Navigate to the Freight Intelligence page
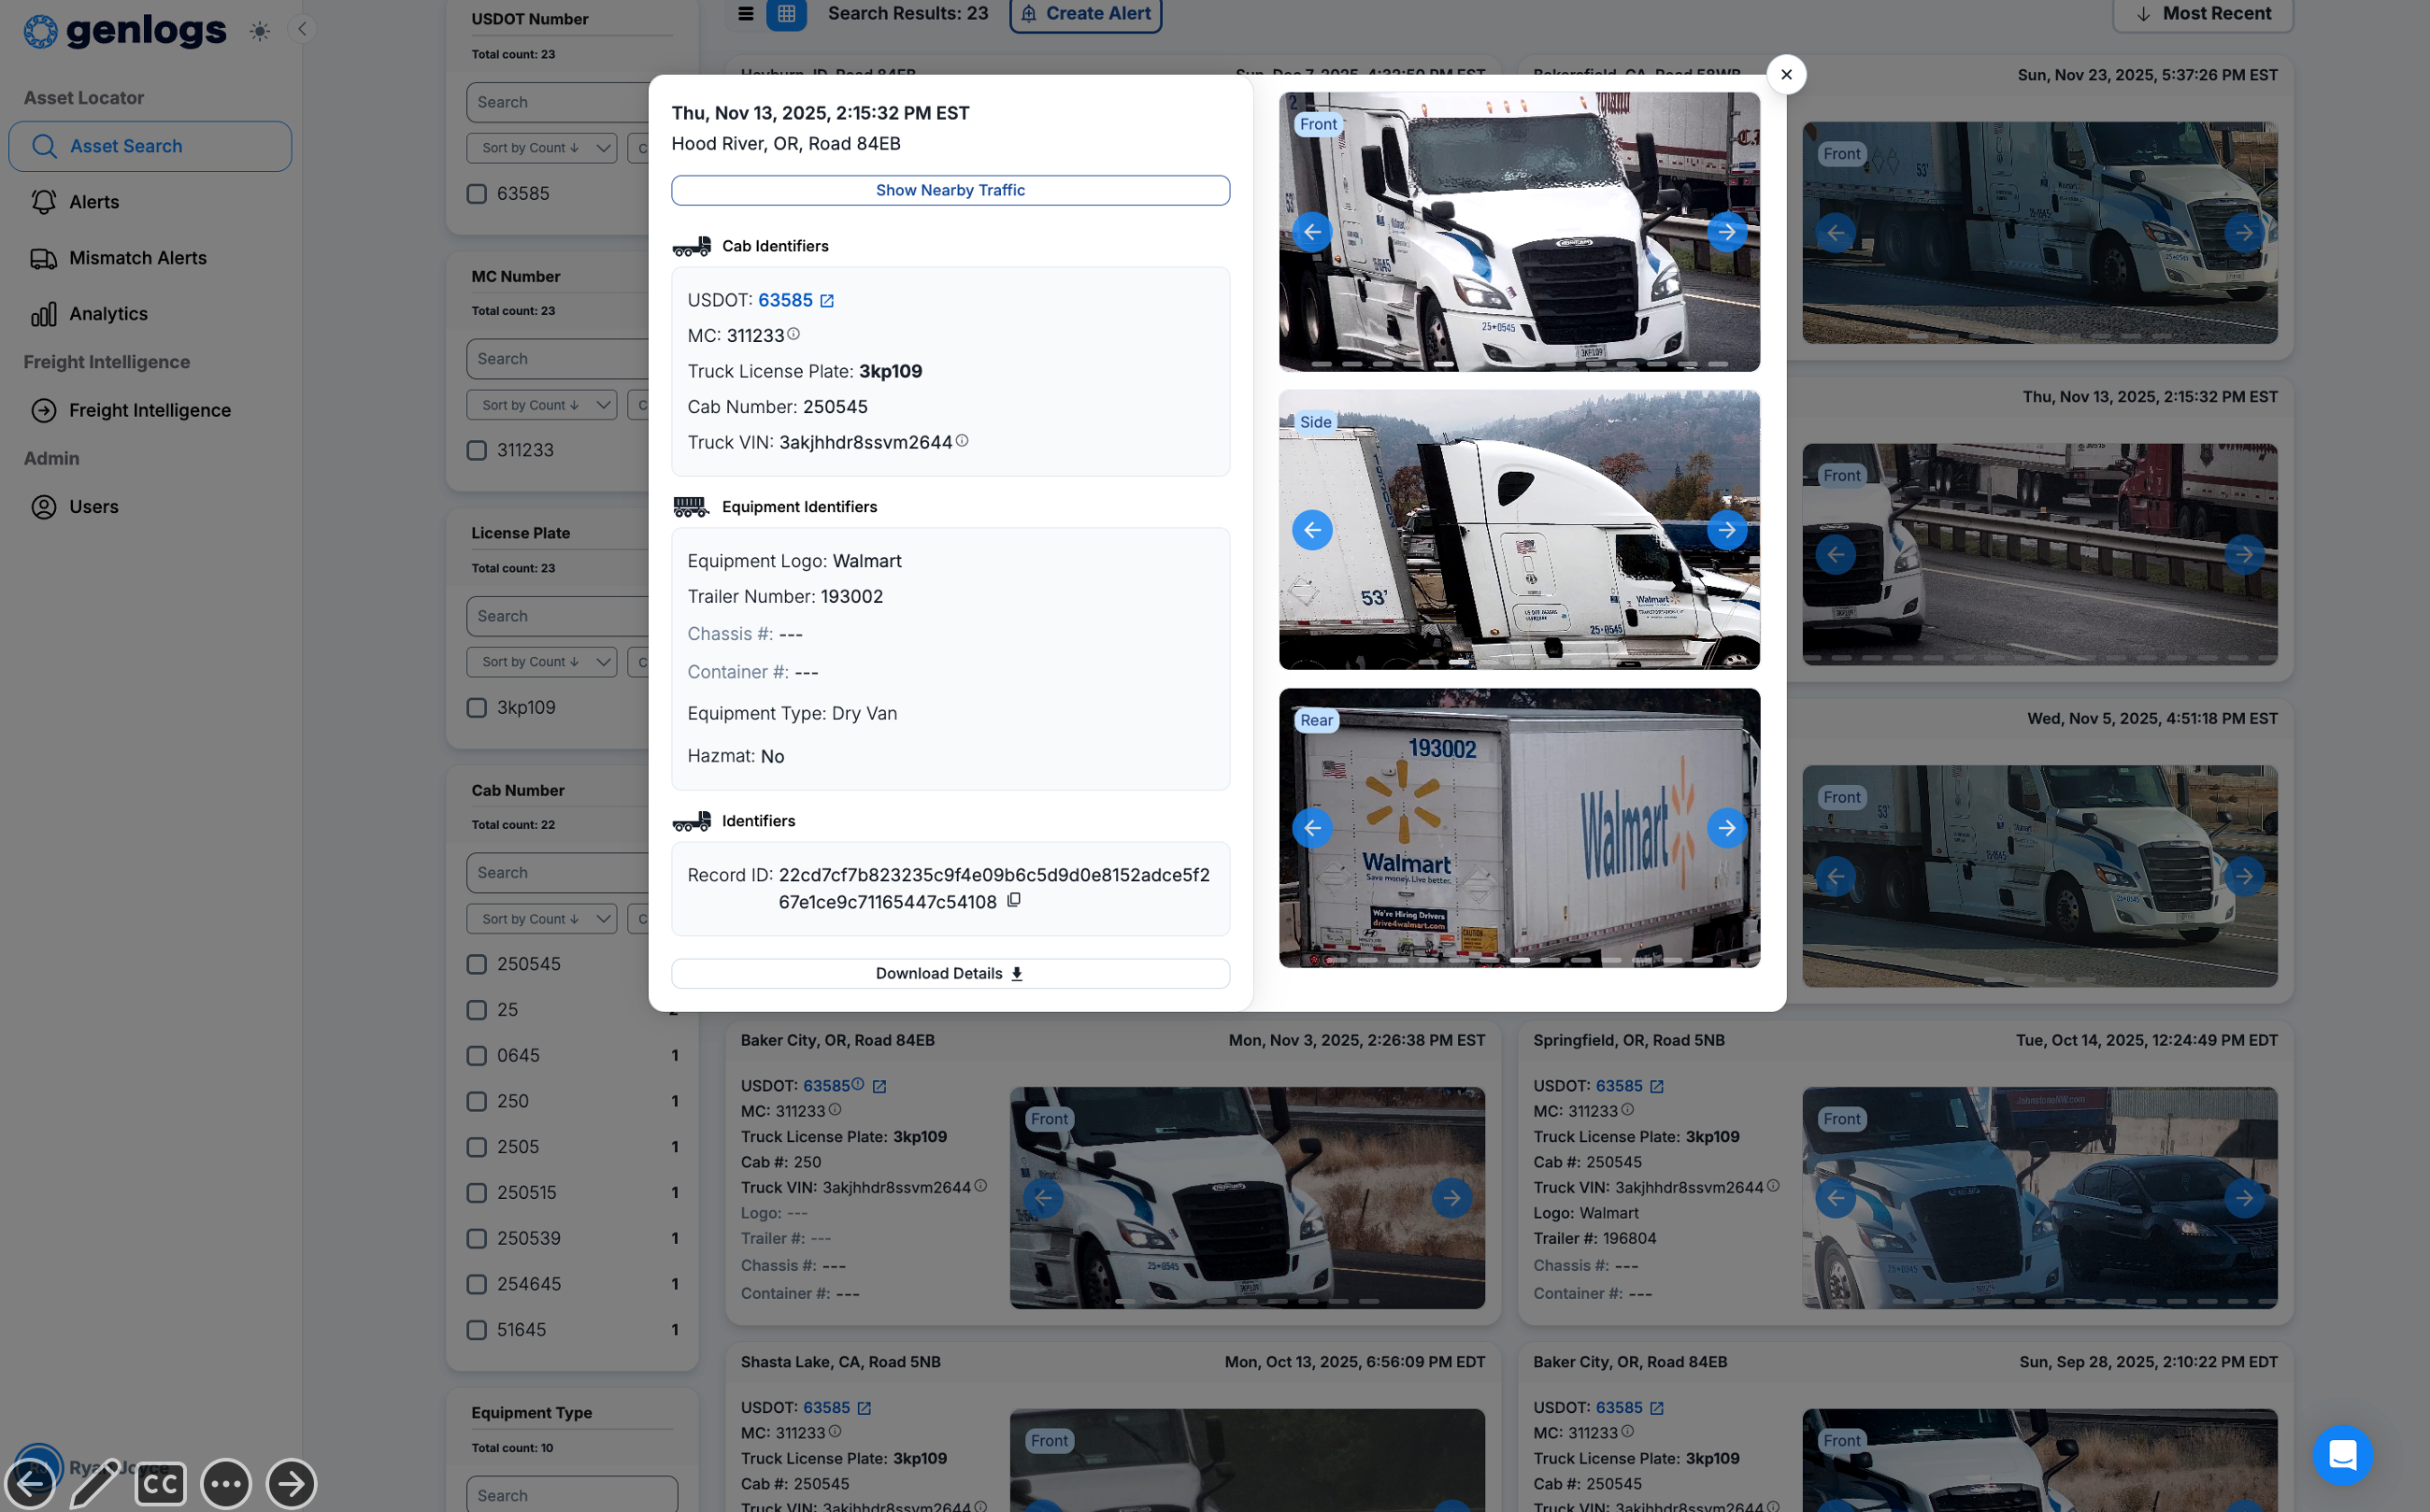The height and width of the screenshot is (1512, 2430). (x=149, y=410)
